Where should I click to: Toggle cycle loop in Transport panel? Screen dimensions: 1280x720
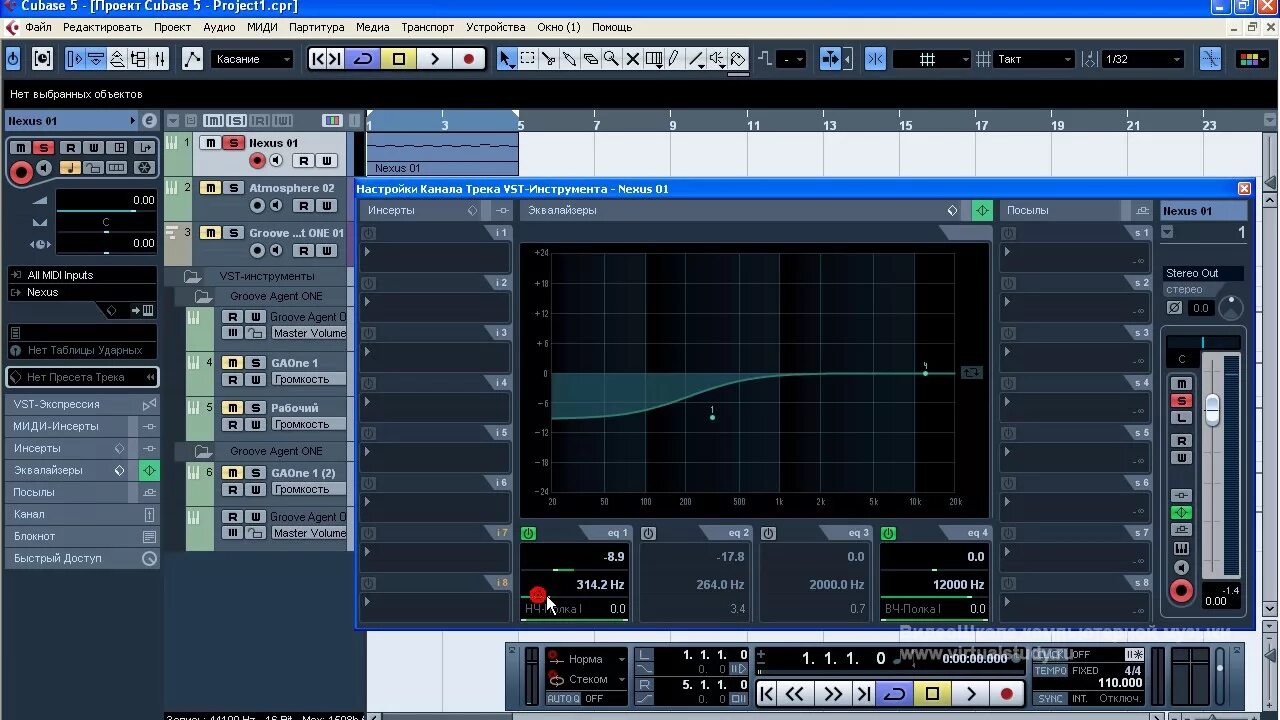[895, 693]
